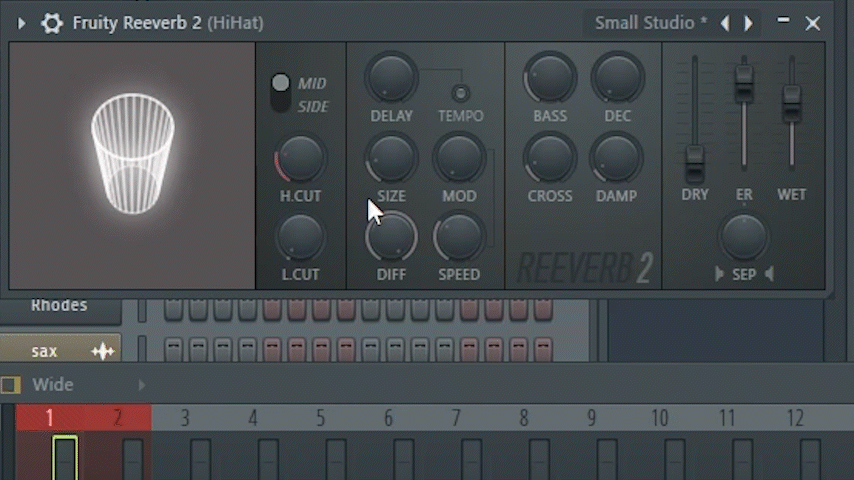
Task: Click the DRY level fader handle
Action: click(694, 164)
